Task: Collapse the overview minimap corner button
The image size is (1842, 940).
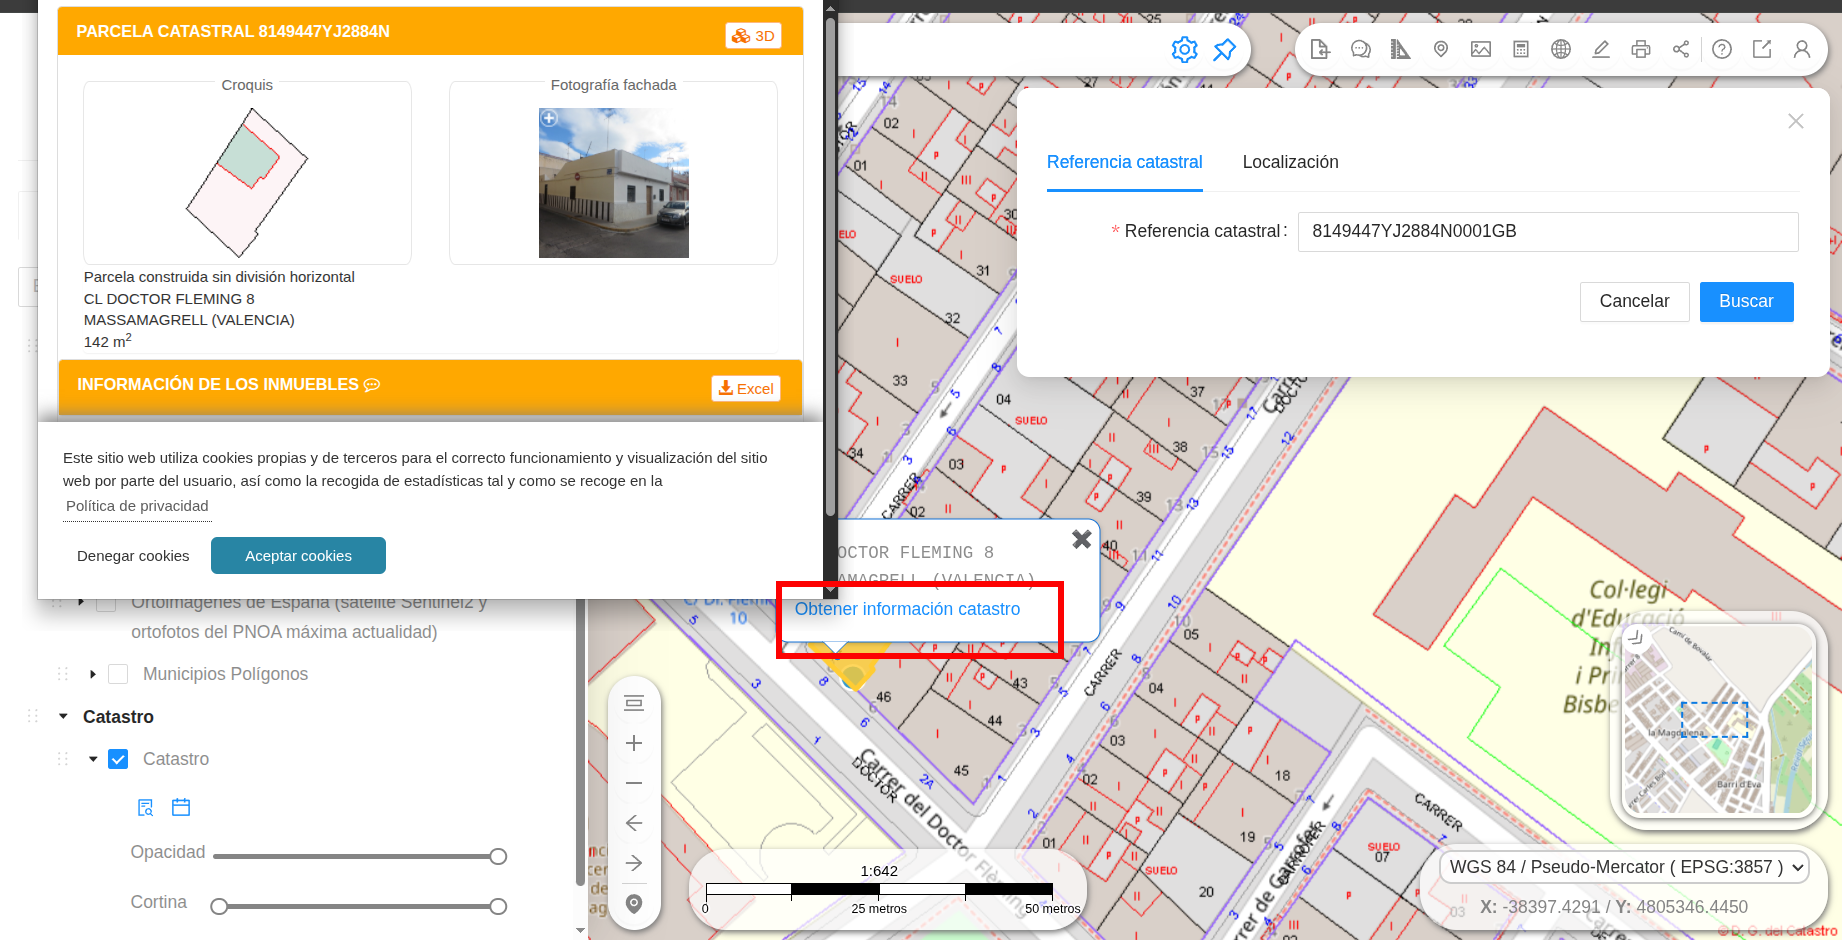Action: point(1636,637)
